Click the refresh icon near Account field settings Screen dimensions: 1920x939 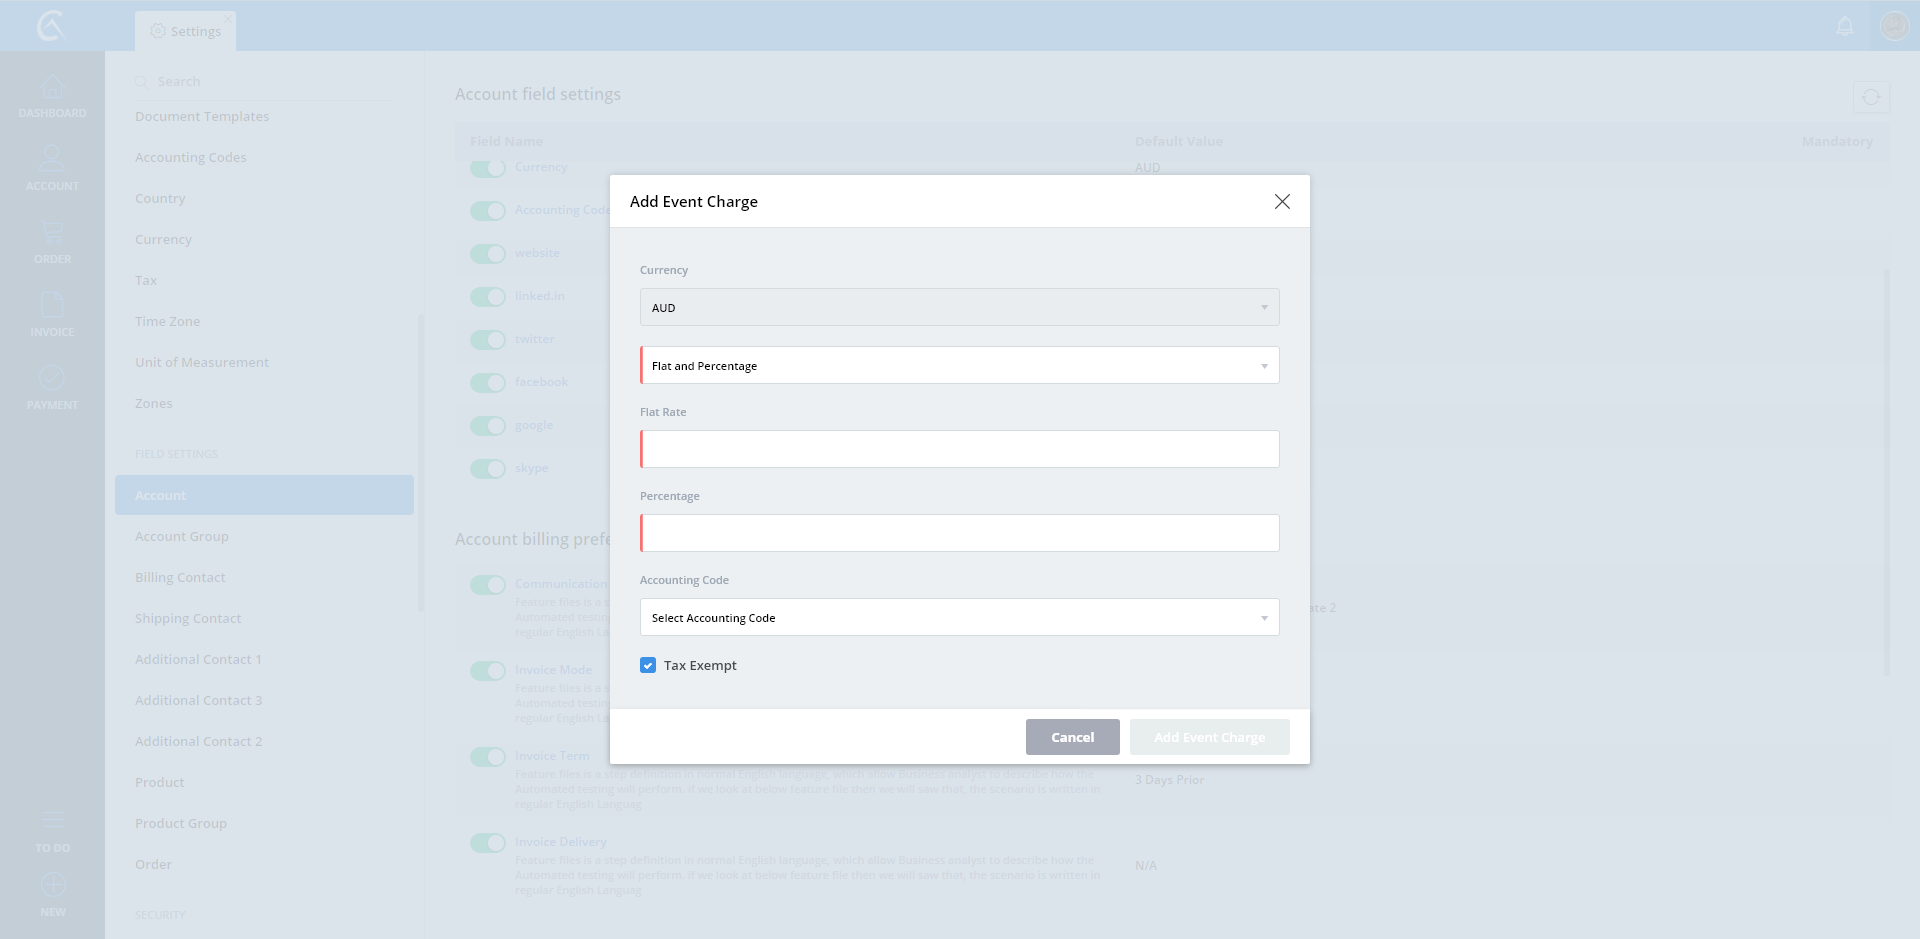point(1870,98)
